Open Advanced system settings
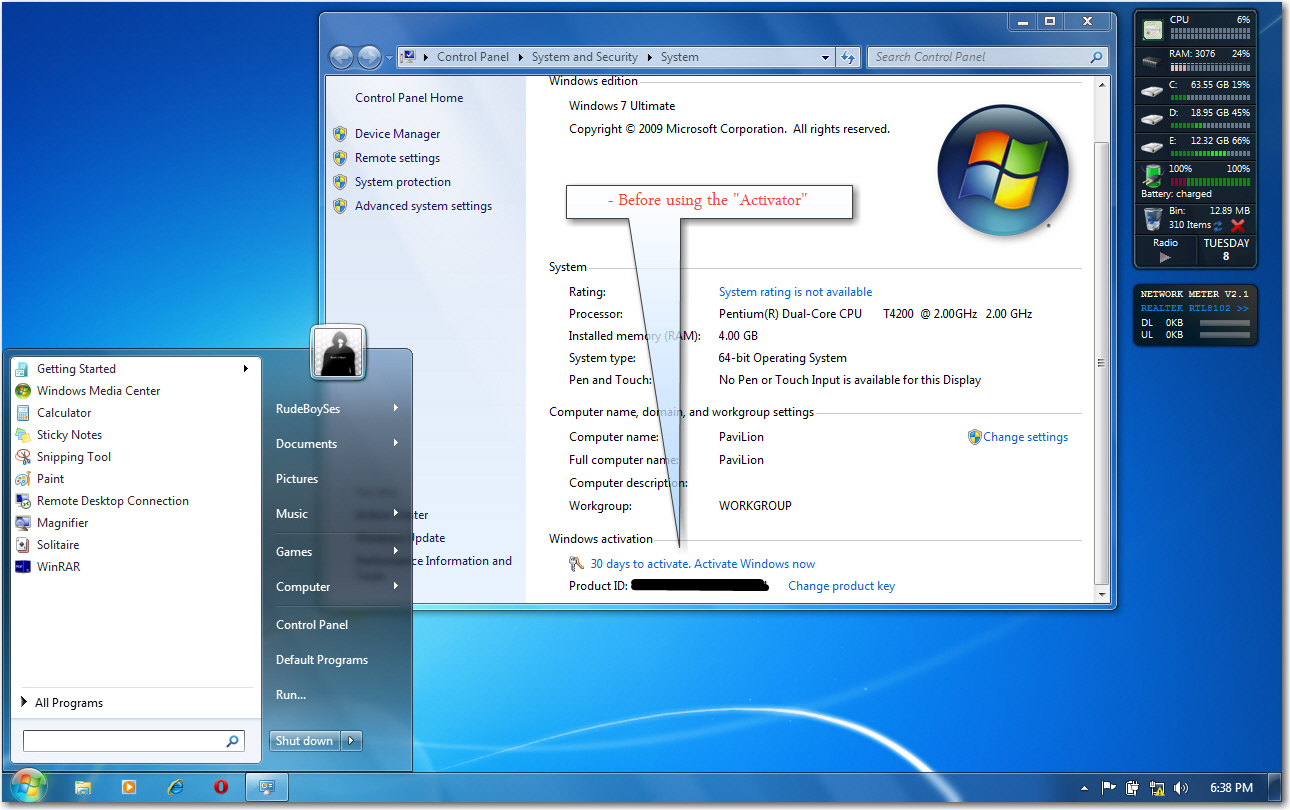The width and height of the screenshot is (1290, 810). 423,206
